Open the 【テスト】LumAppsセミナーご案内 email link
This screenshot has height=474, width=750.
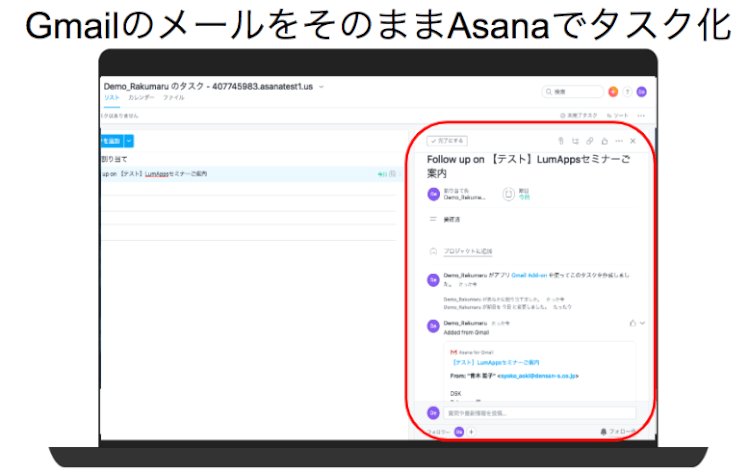495,363
